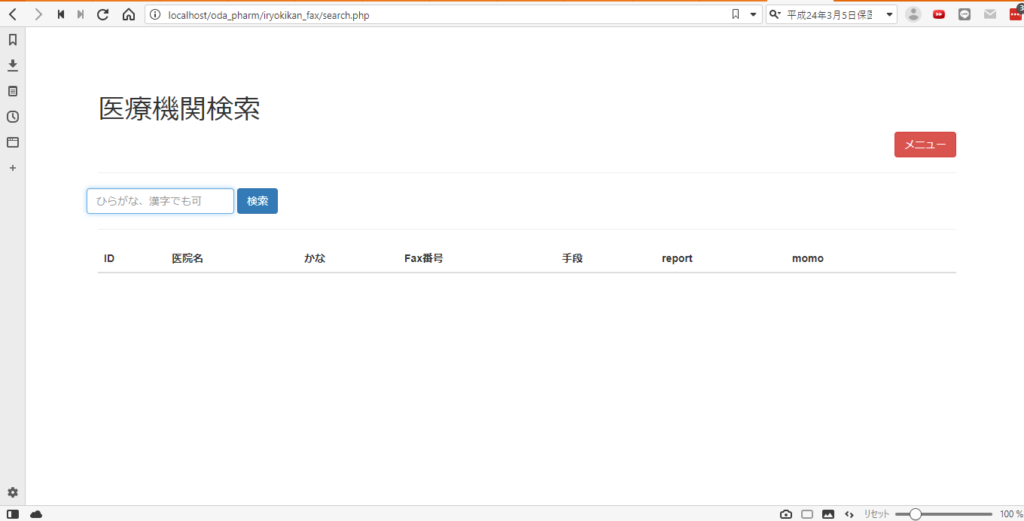The height and width of the screenshot is (521, 1024).
Task: Open the Window panel in the sidebar
Action: pyautogui.click(x=13, y=142)
